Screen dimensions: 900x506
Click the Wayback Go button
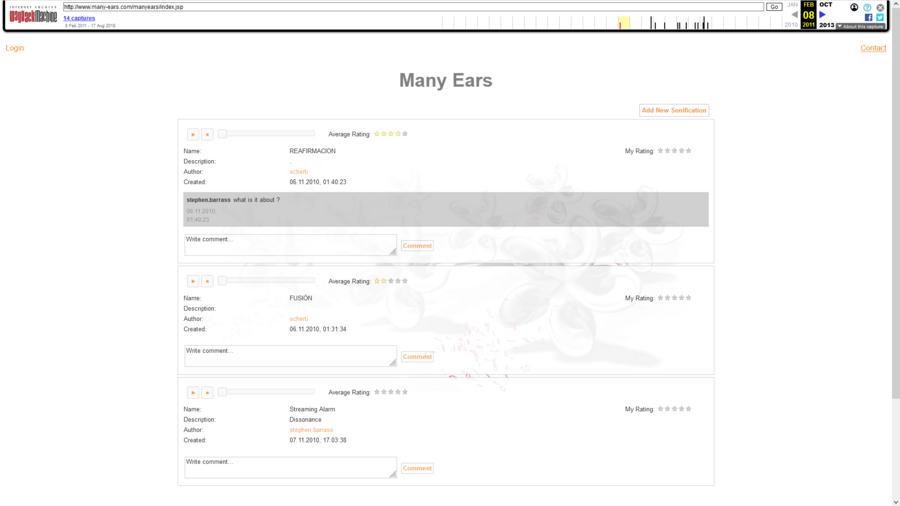tap(774, 7)
